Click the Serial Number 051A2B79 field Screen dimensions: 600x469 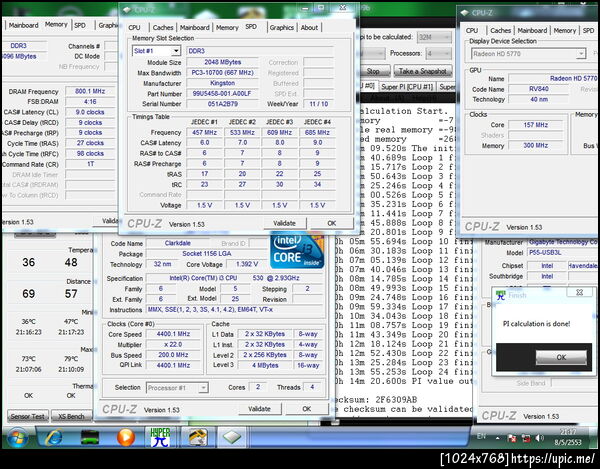click(222, 104)
